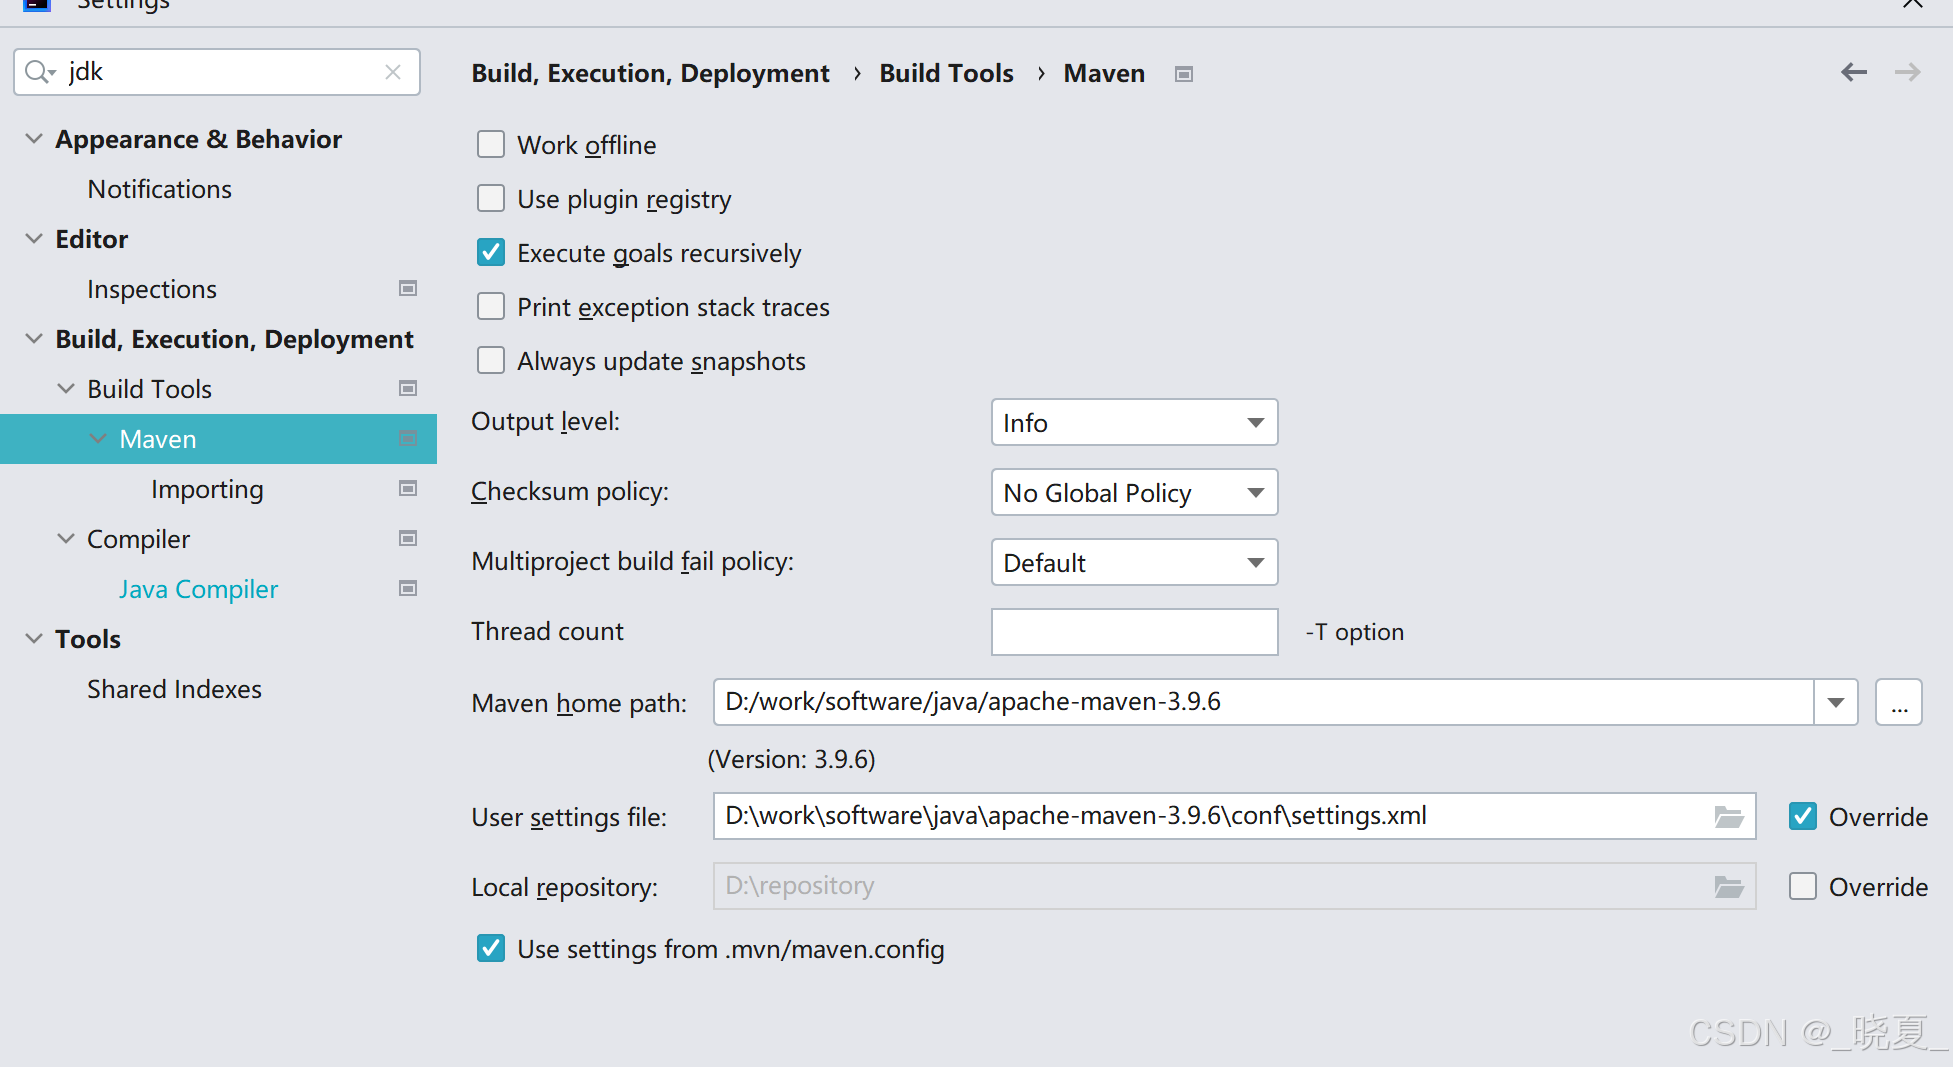1953x1067 pixels.
Task: Click '-T option' label
Action: point(1355,632)
